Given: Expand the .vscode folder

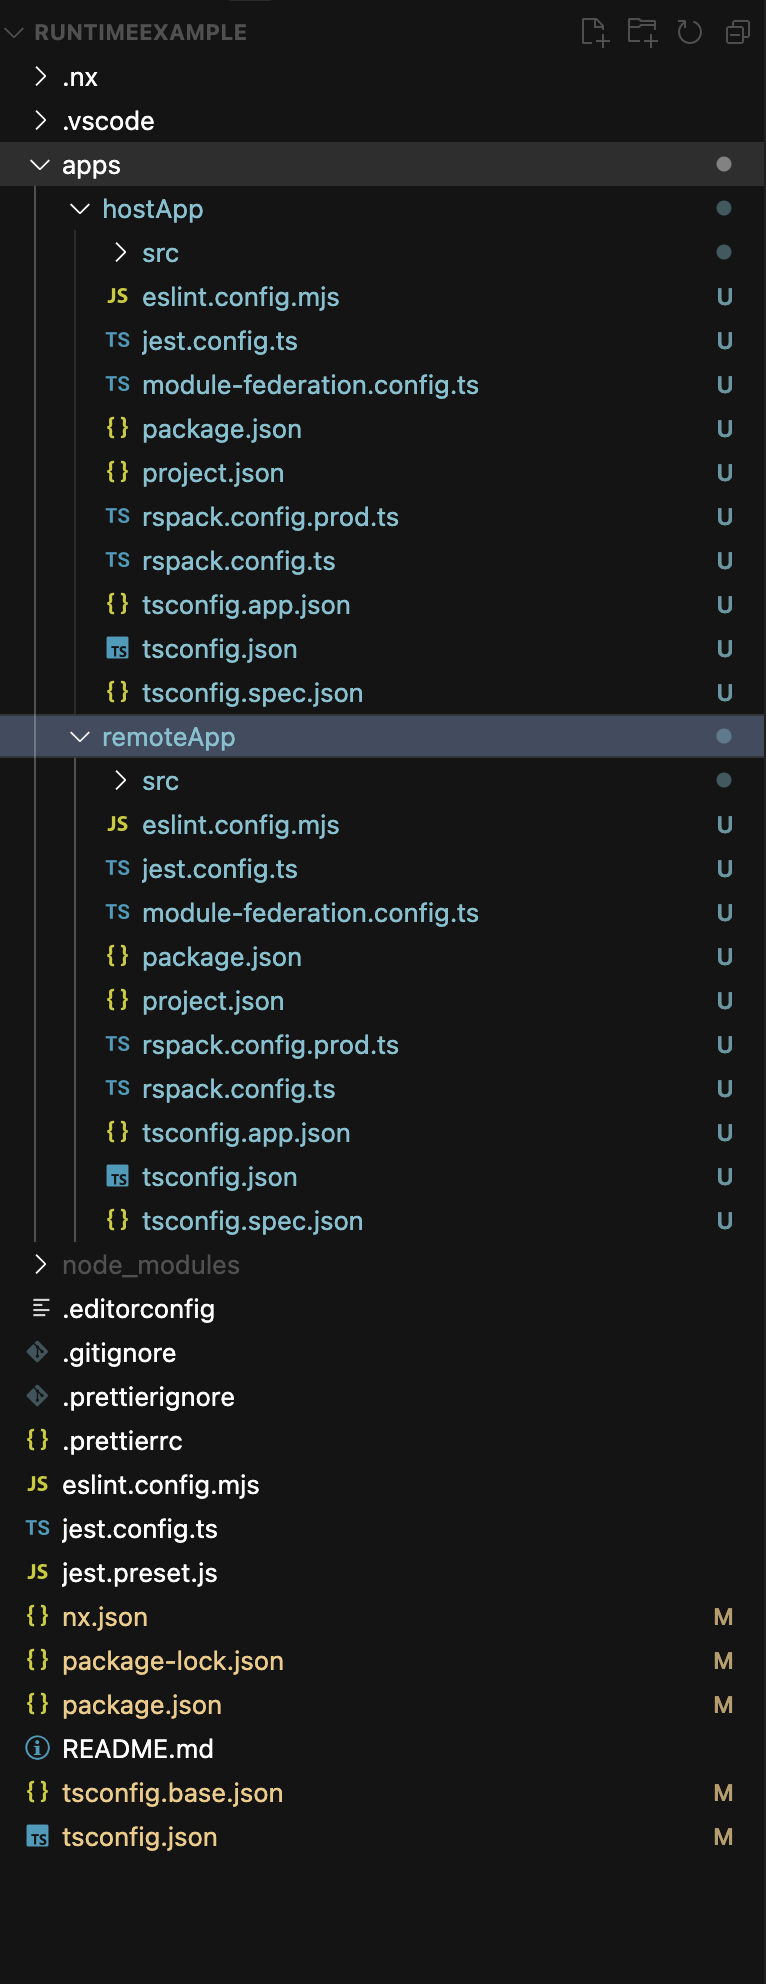Looking at the screenshot, I should point(40,121).
